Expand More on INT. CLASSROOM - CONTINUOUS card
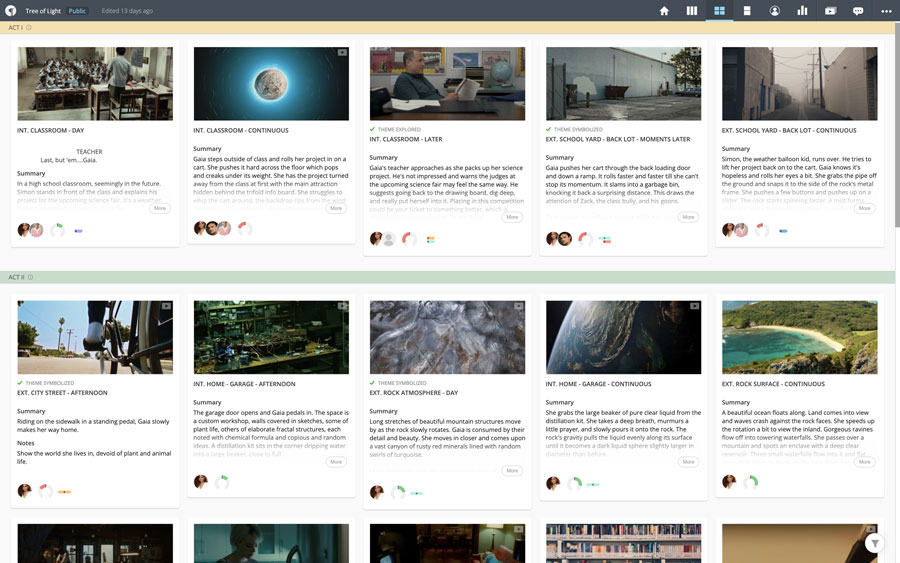The width and height of the screenshot is (900, 563). coord(336,208)
